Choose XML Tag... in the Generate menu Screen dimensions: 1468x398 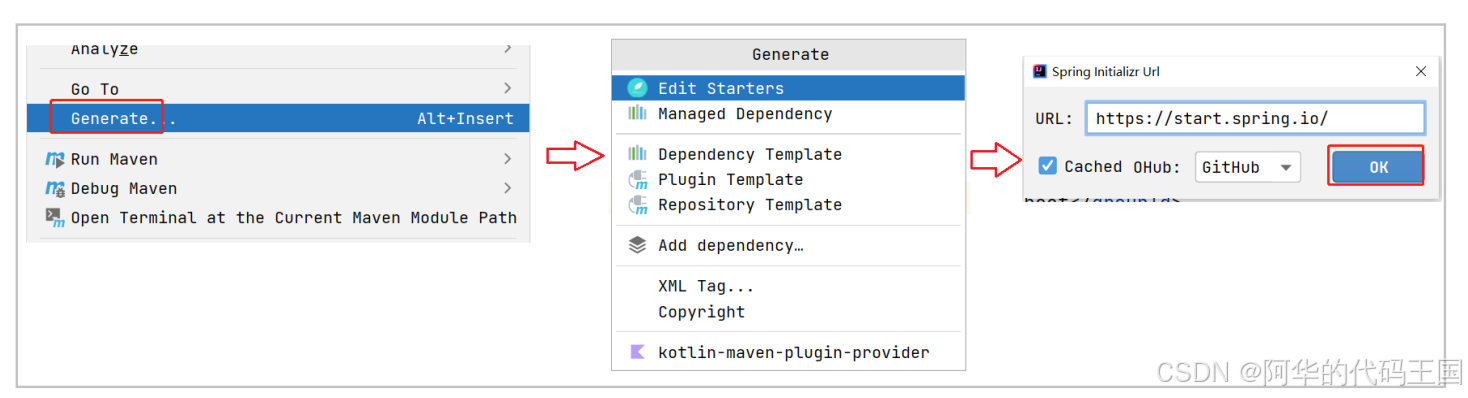[706, 286]
